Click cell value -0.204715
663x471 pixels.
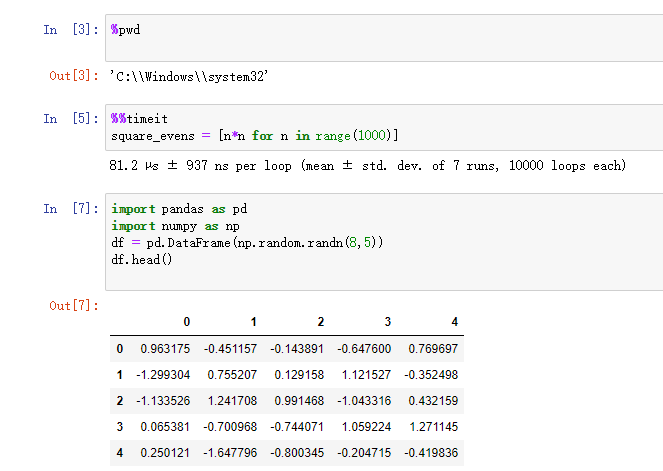click(364, 453)
